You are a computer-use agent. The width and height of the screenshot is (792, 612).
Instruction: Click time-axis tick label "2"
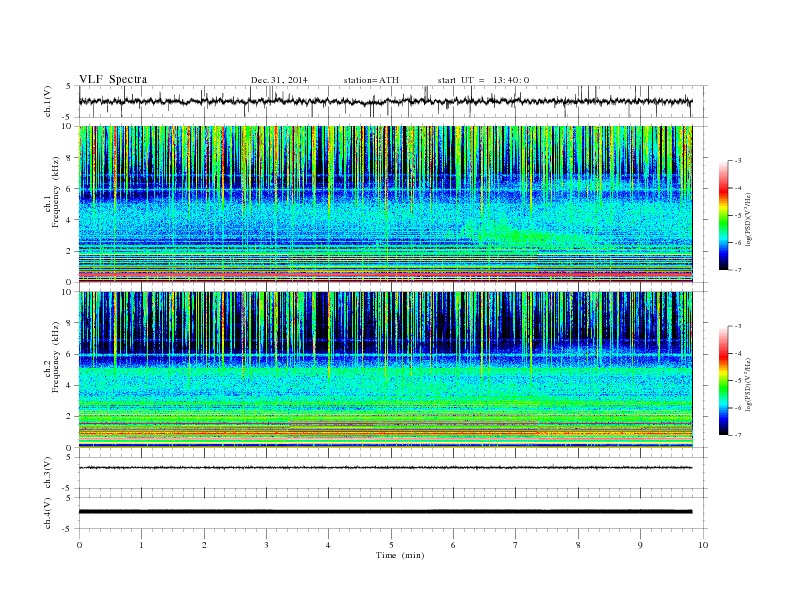tap(204, 545)
